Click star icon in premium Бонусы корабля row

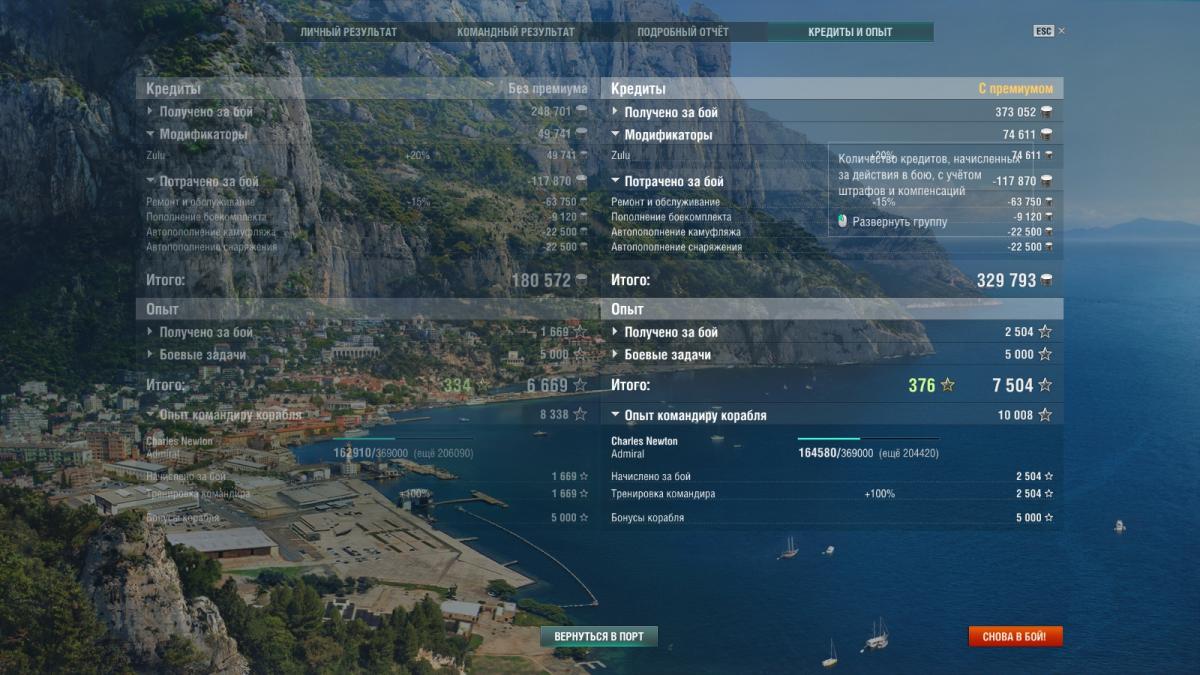click(1048, 518)
